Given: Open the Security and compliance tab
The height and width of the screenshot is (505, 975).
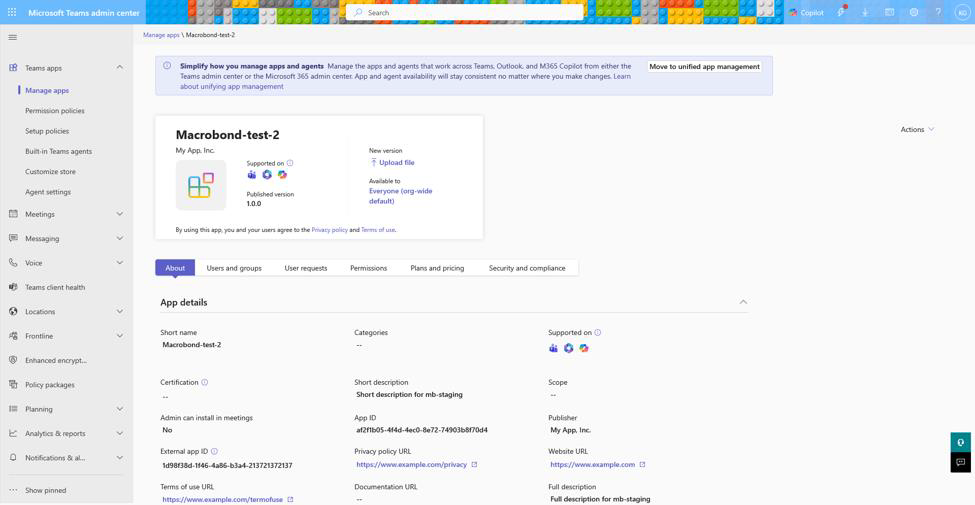Looking at the screenshot, I should pos(527,268).
